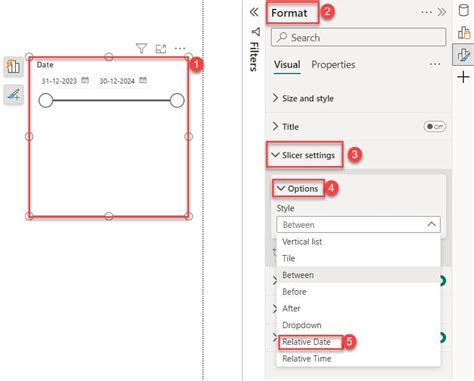Click the magnifier icon in the Search box

click(x=282, y=37)
